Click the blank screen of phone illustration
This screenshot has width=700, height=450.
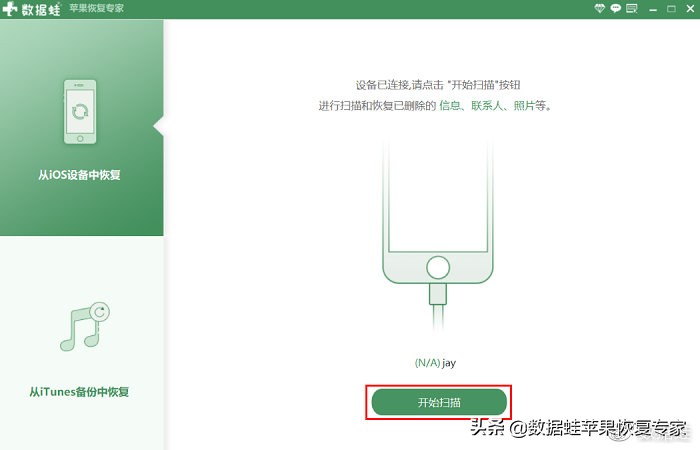pos(438,196)
